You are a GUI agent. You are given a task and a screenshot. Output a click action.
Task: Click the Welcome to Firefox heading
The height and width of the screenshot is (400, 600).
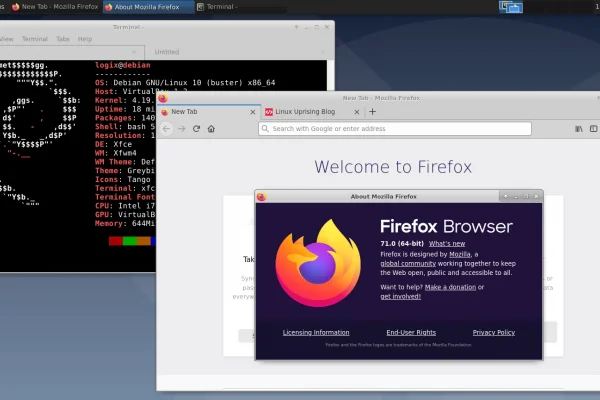click(393, 167)
